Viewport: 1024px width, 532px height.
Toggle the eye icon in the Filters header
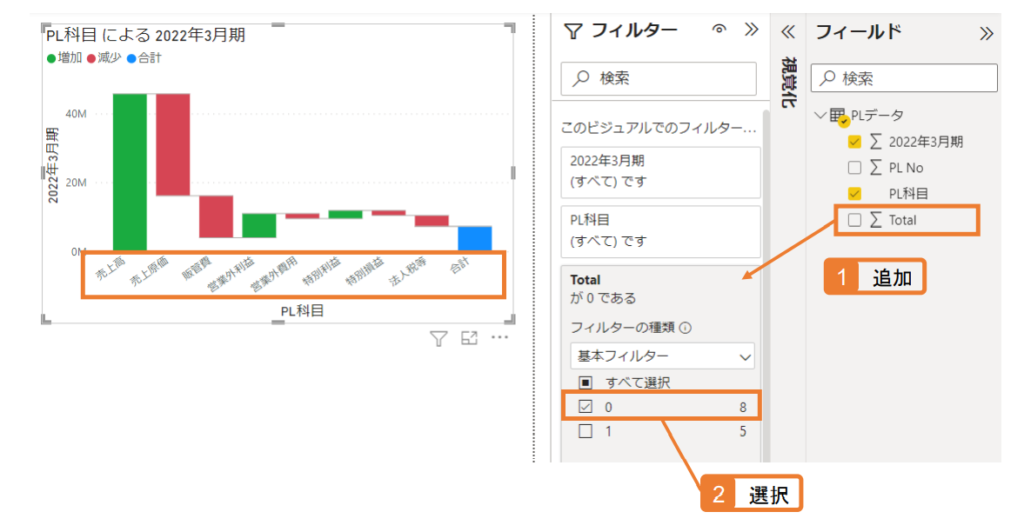(x=719, y=29)
